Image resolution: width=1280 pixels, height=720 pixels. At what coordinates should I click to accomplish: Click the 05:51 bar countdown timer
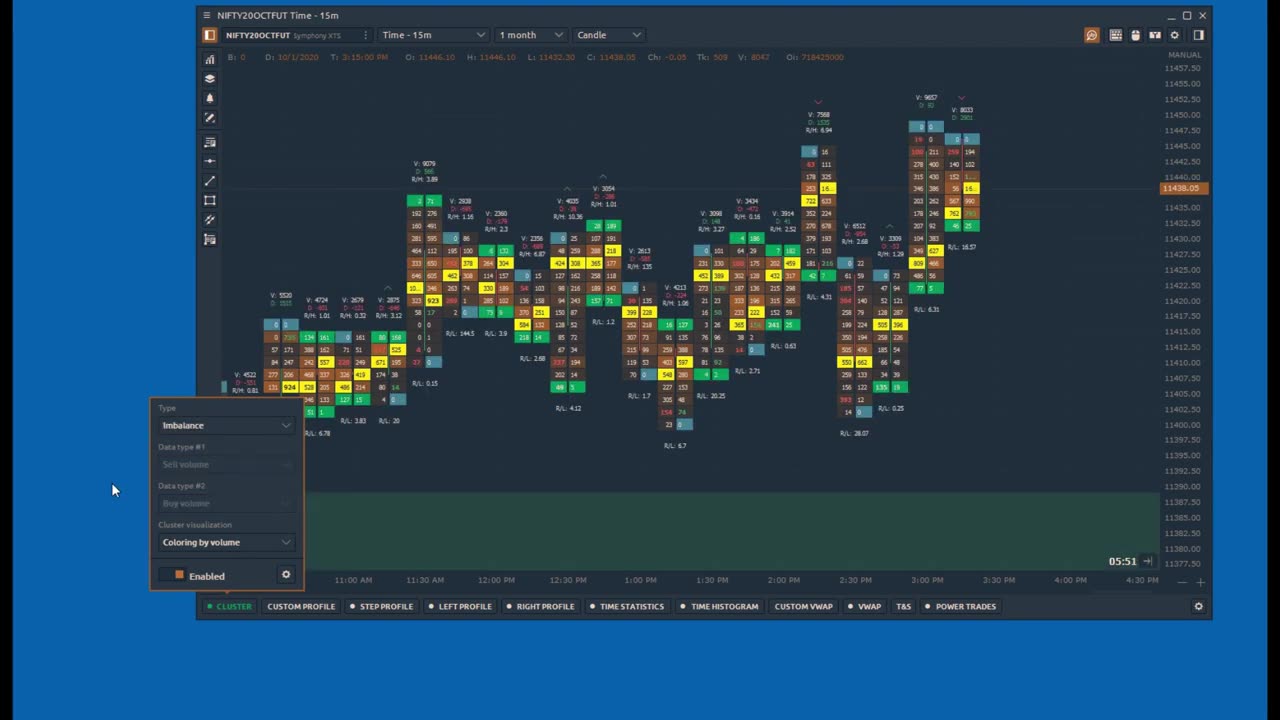[1122, 561]
